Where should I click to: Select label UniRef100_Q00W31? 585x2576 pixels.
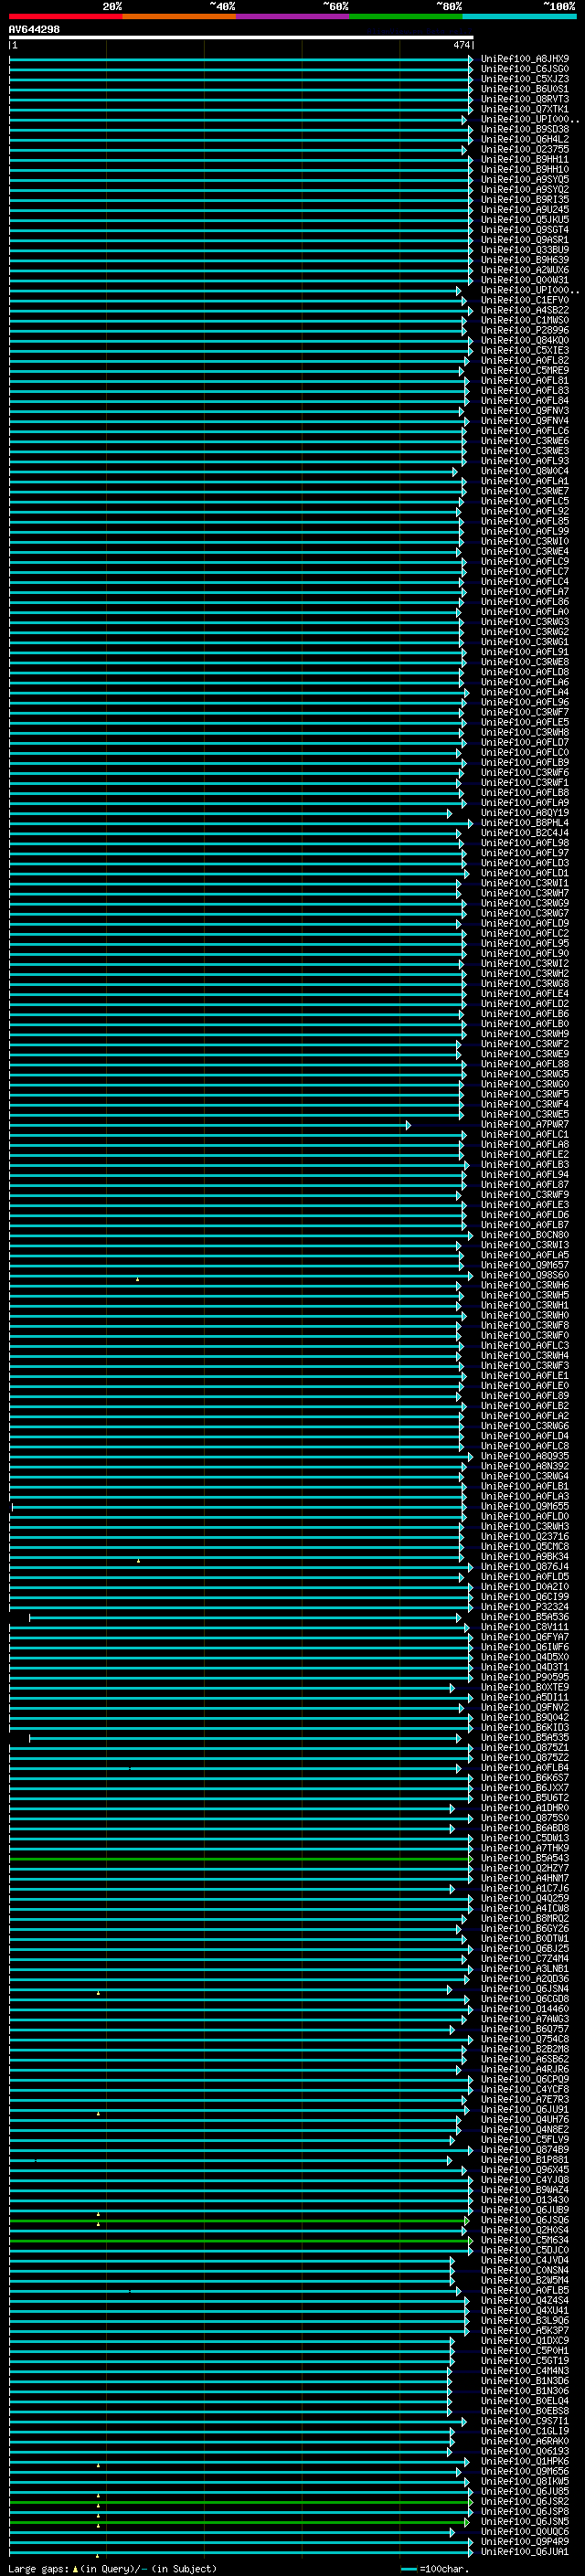tap(525, 280)
